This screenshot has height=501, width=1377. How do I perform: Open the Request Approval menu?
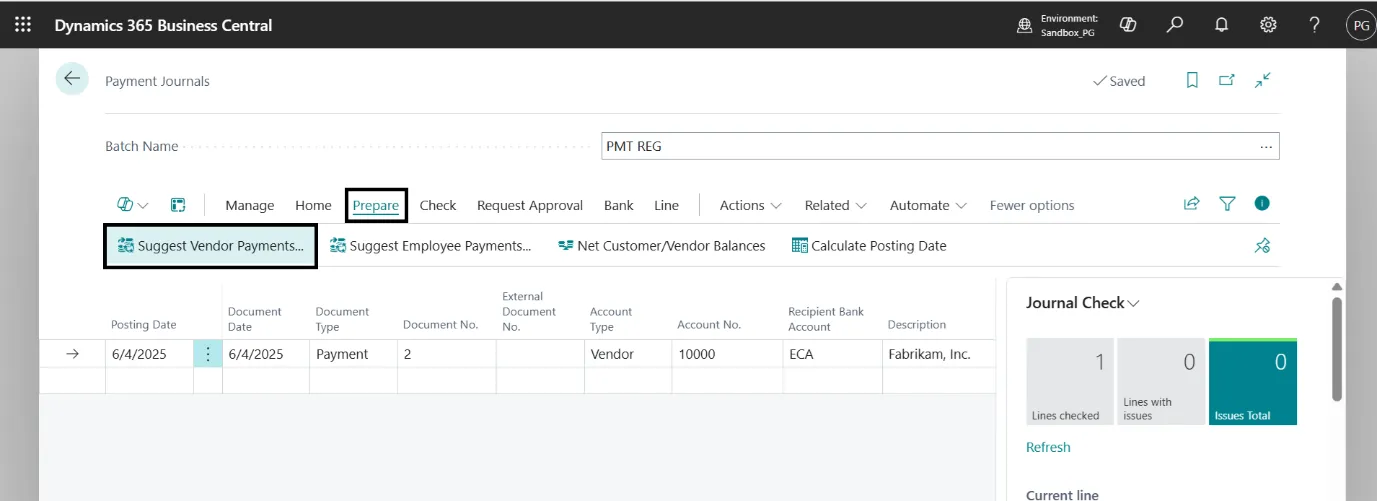pos(529,205)
